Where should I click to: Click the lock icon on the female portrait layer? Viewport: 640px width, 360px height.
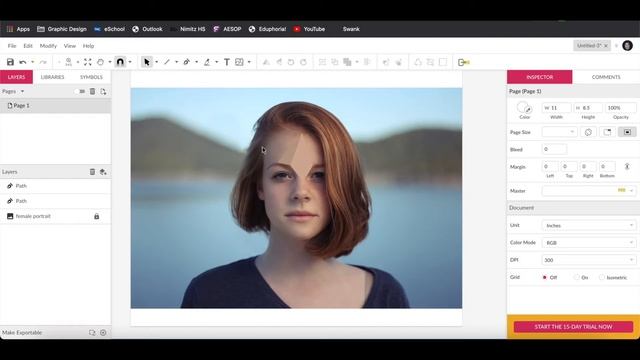(x=97, y=216)
